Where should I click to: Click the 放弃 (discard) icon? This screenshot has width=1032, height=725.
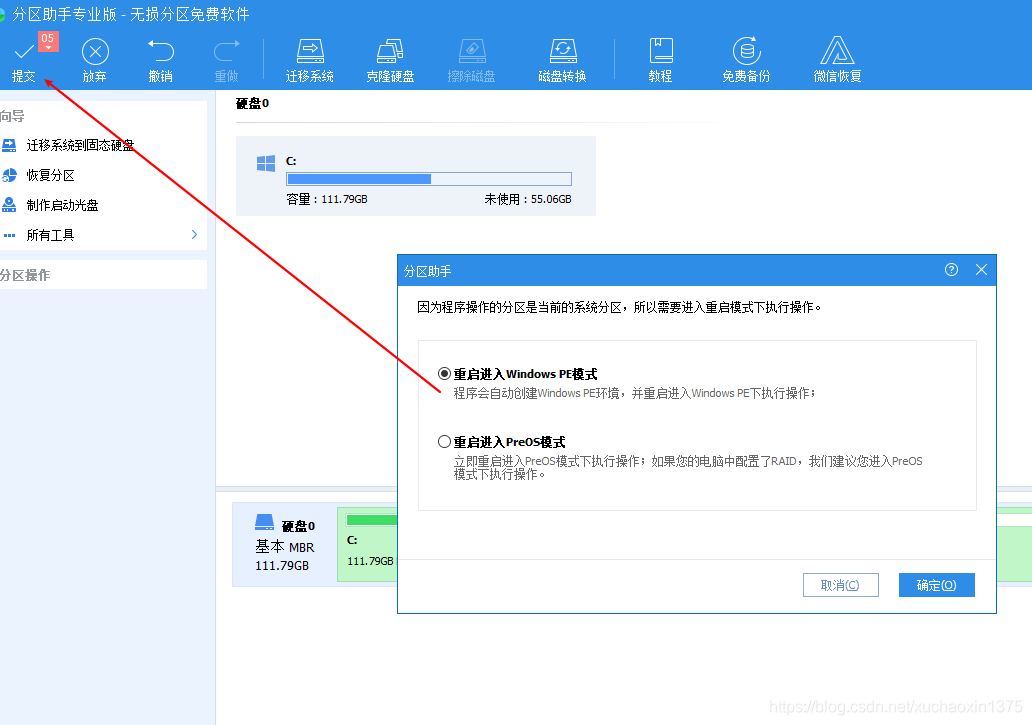(95, 51)
